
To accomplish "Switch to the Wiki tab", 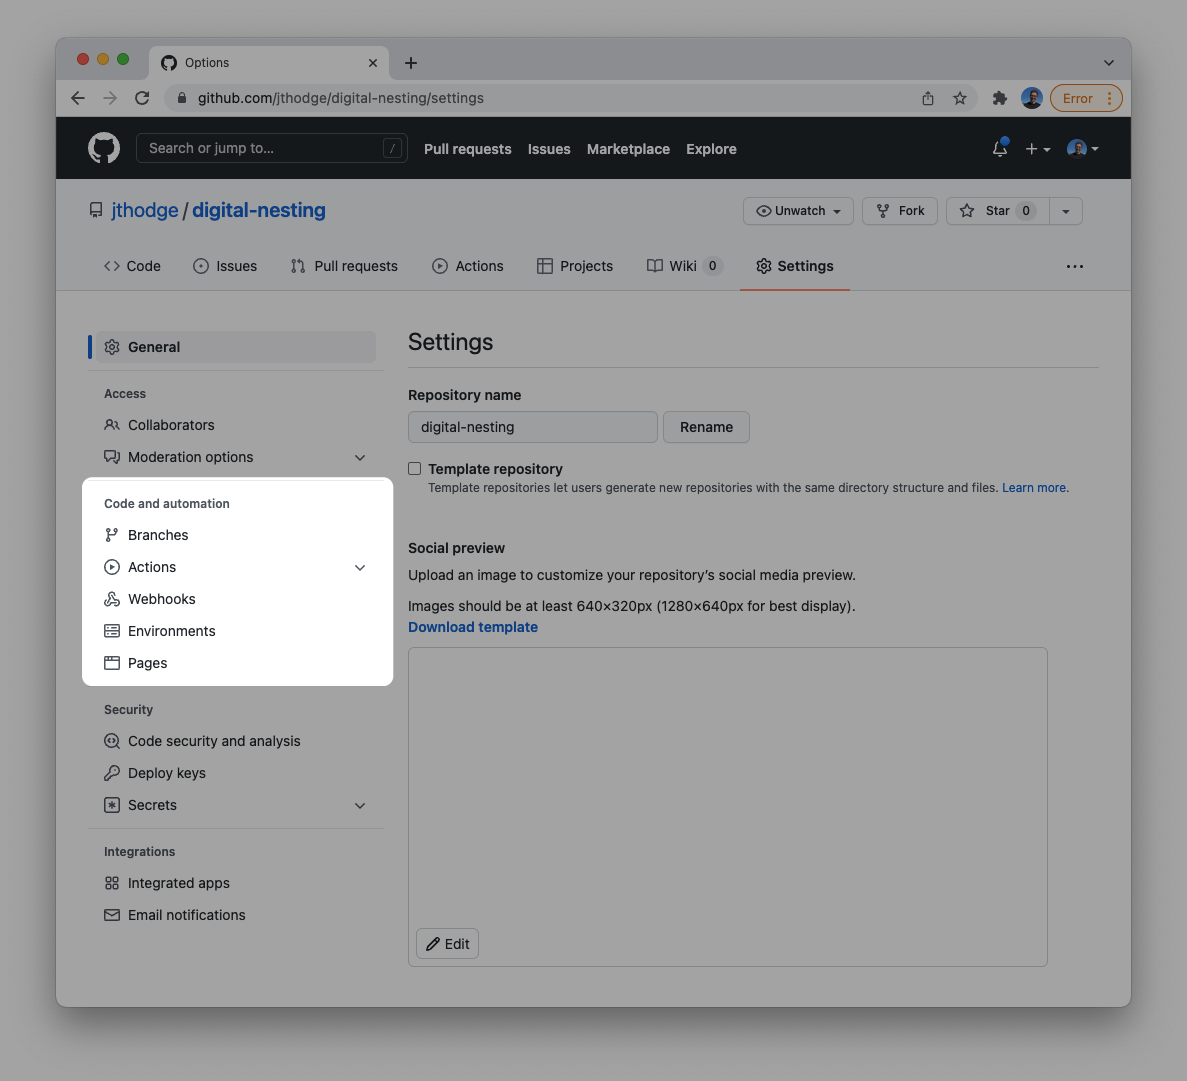I will 684,266.
